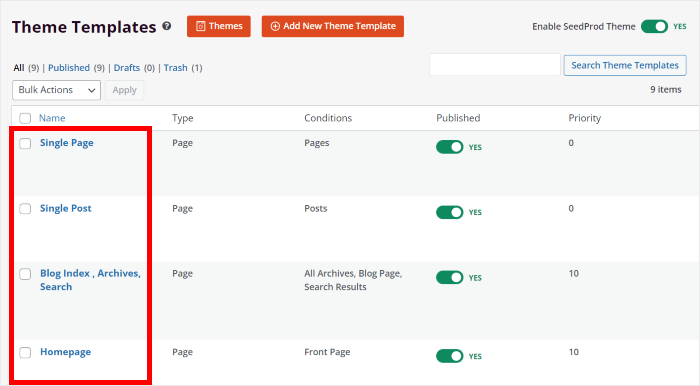Open the Bulk Actions dropdown
Screen dimensions: 700x386
pos(56,90)
